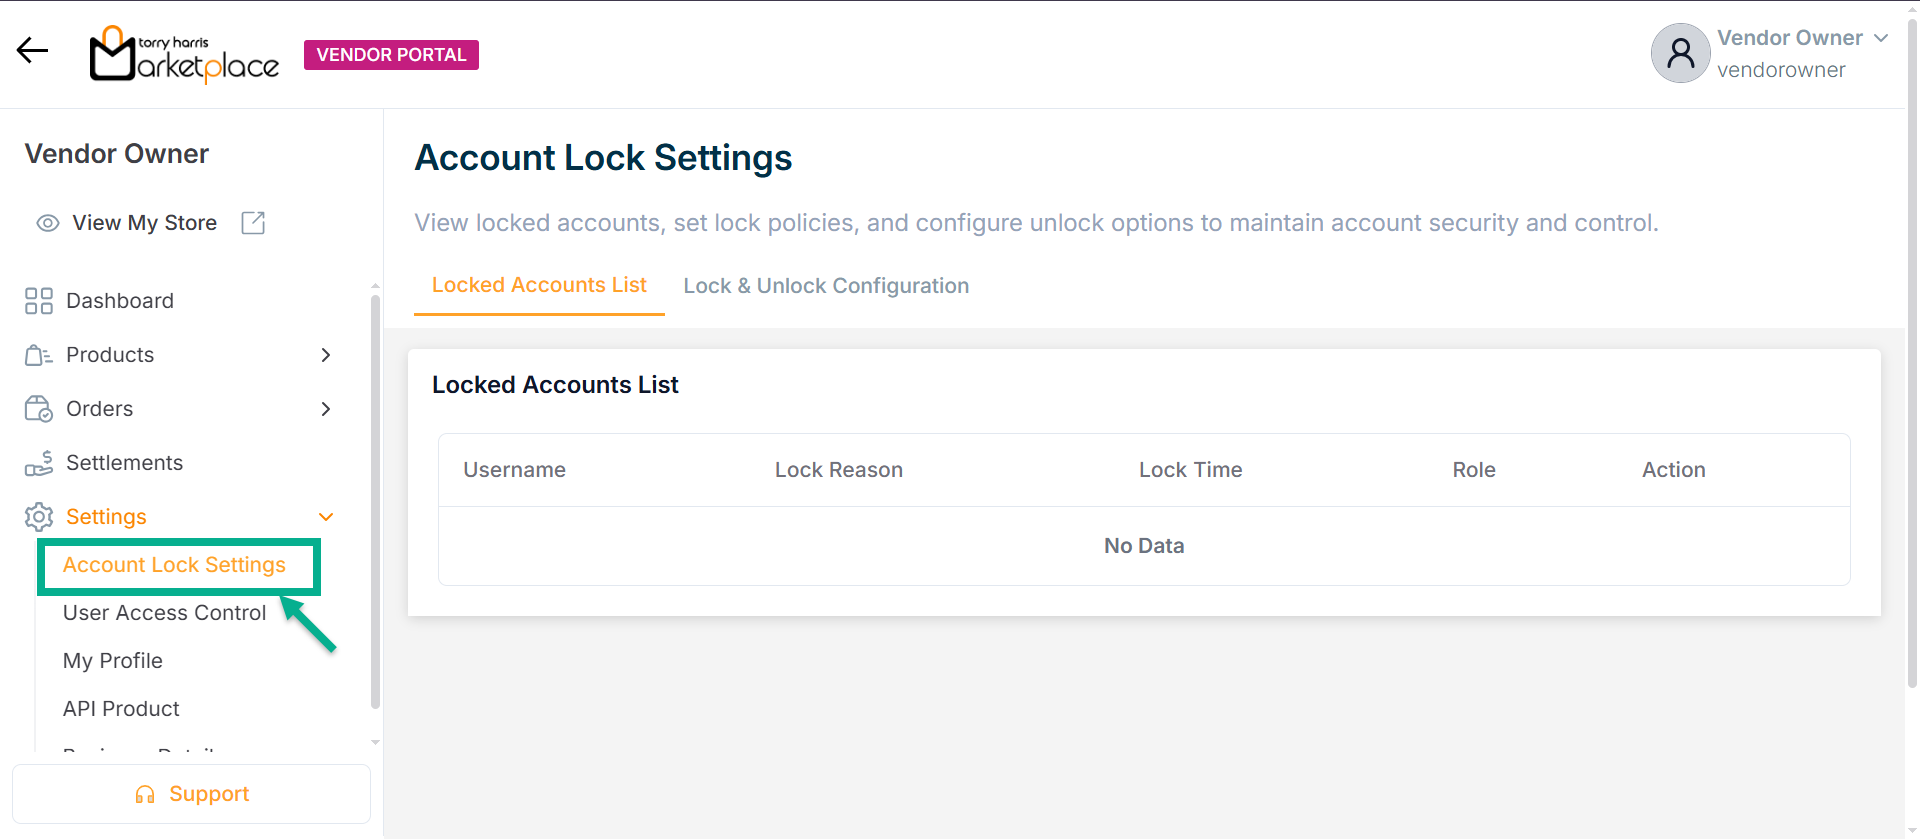Expand the Products submenu chevron
1920x839 pixels.
tap(325, 355)
